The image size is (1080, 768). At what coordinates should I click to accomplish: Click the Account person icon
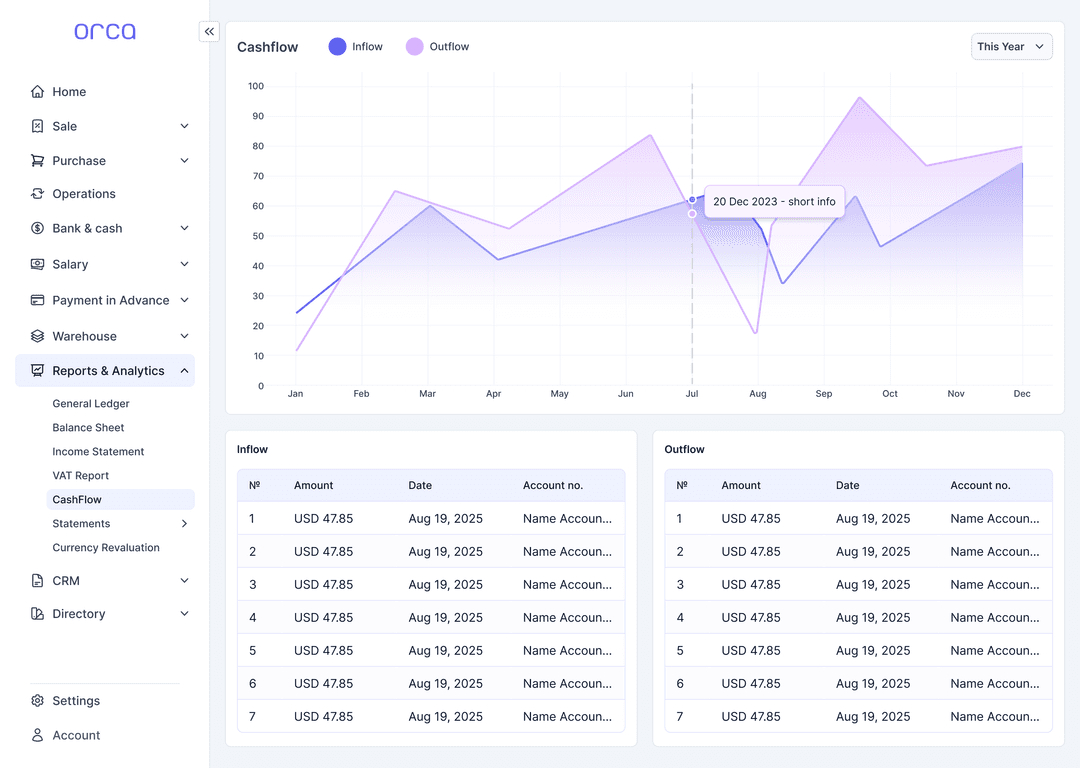tap(38, 735)
